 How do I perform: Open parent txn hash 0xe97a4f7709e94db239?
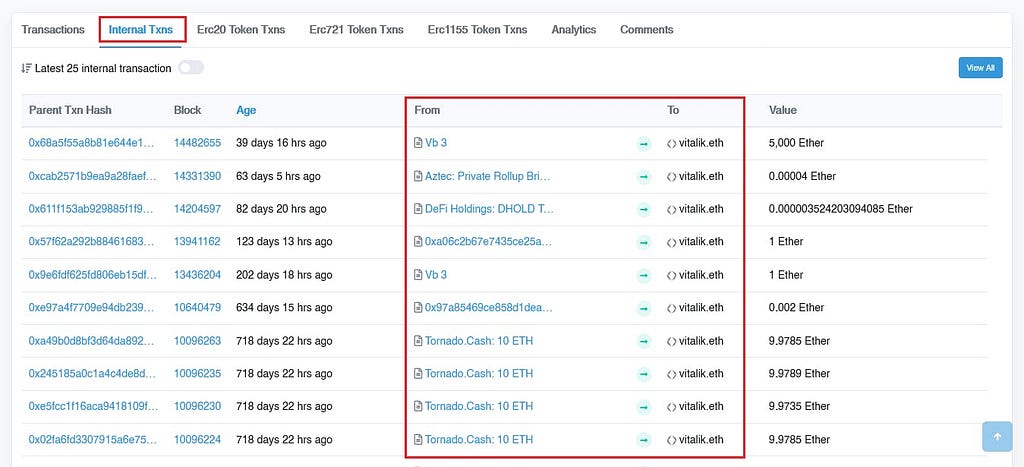pyautogui.click(x=91, y=308)
